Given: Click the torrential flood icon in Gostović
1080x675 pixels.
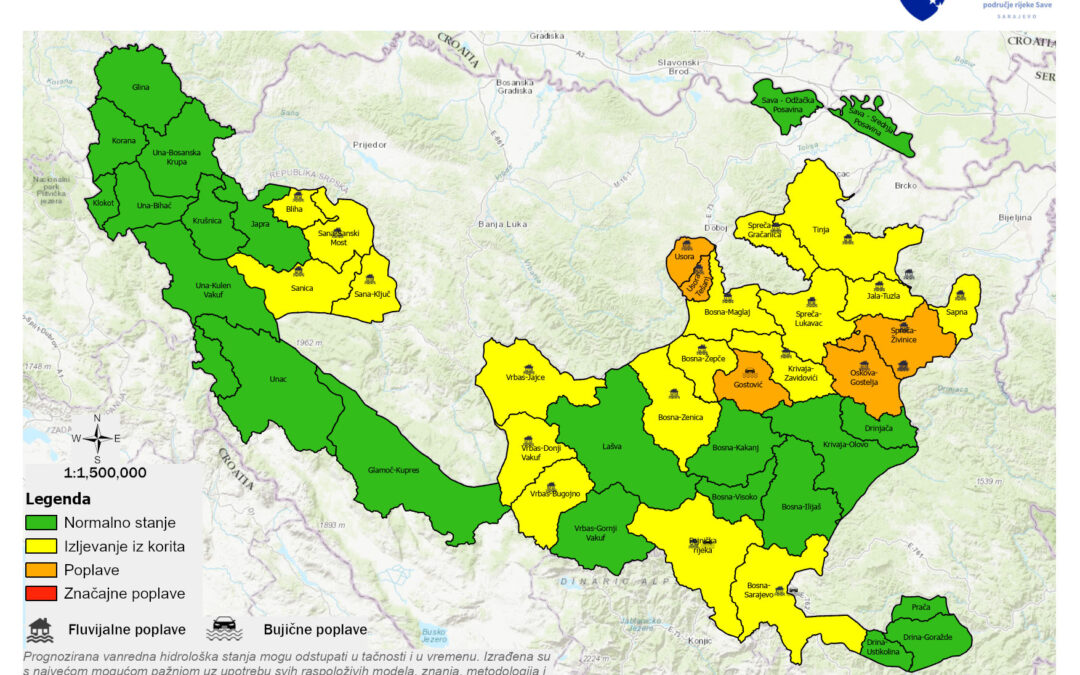Looking at the screenshot, I should [x=750, y=373].
